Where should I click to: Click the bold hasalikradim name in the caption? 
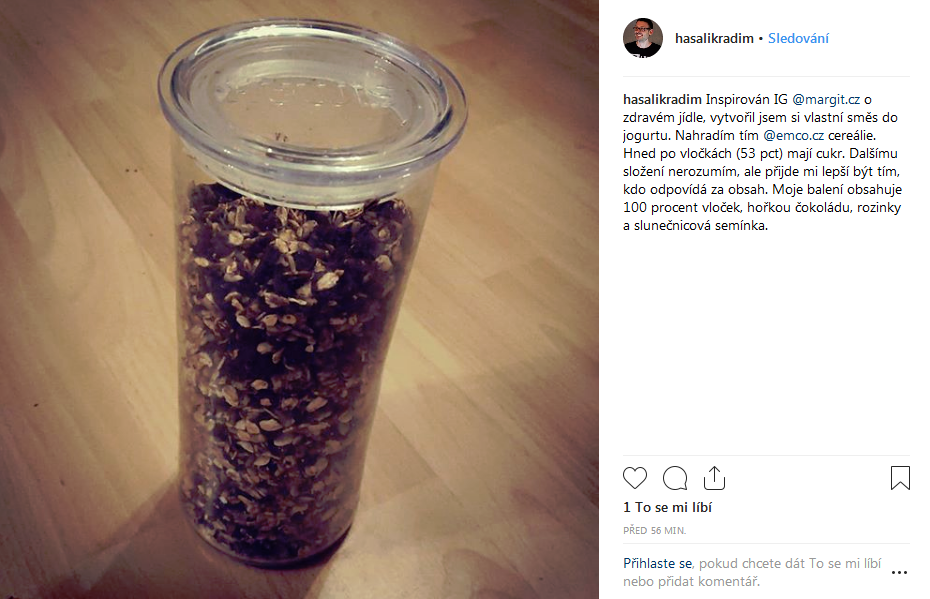click(x=662, y=99)
